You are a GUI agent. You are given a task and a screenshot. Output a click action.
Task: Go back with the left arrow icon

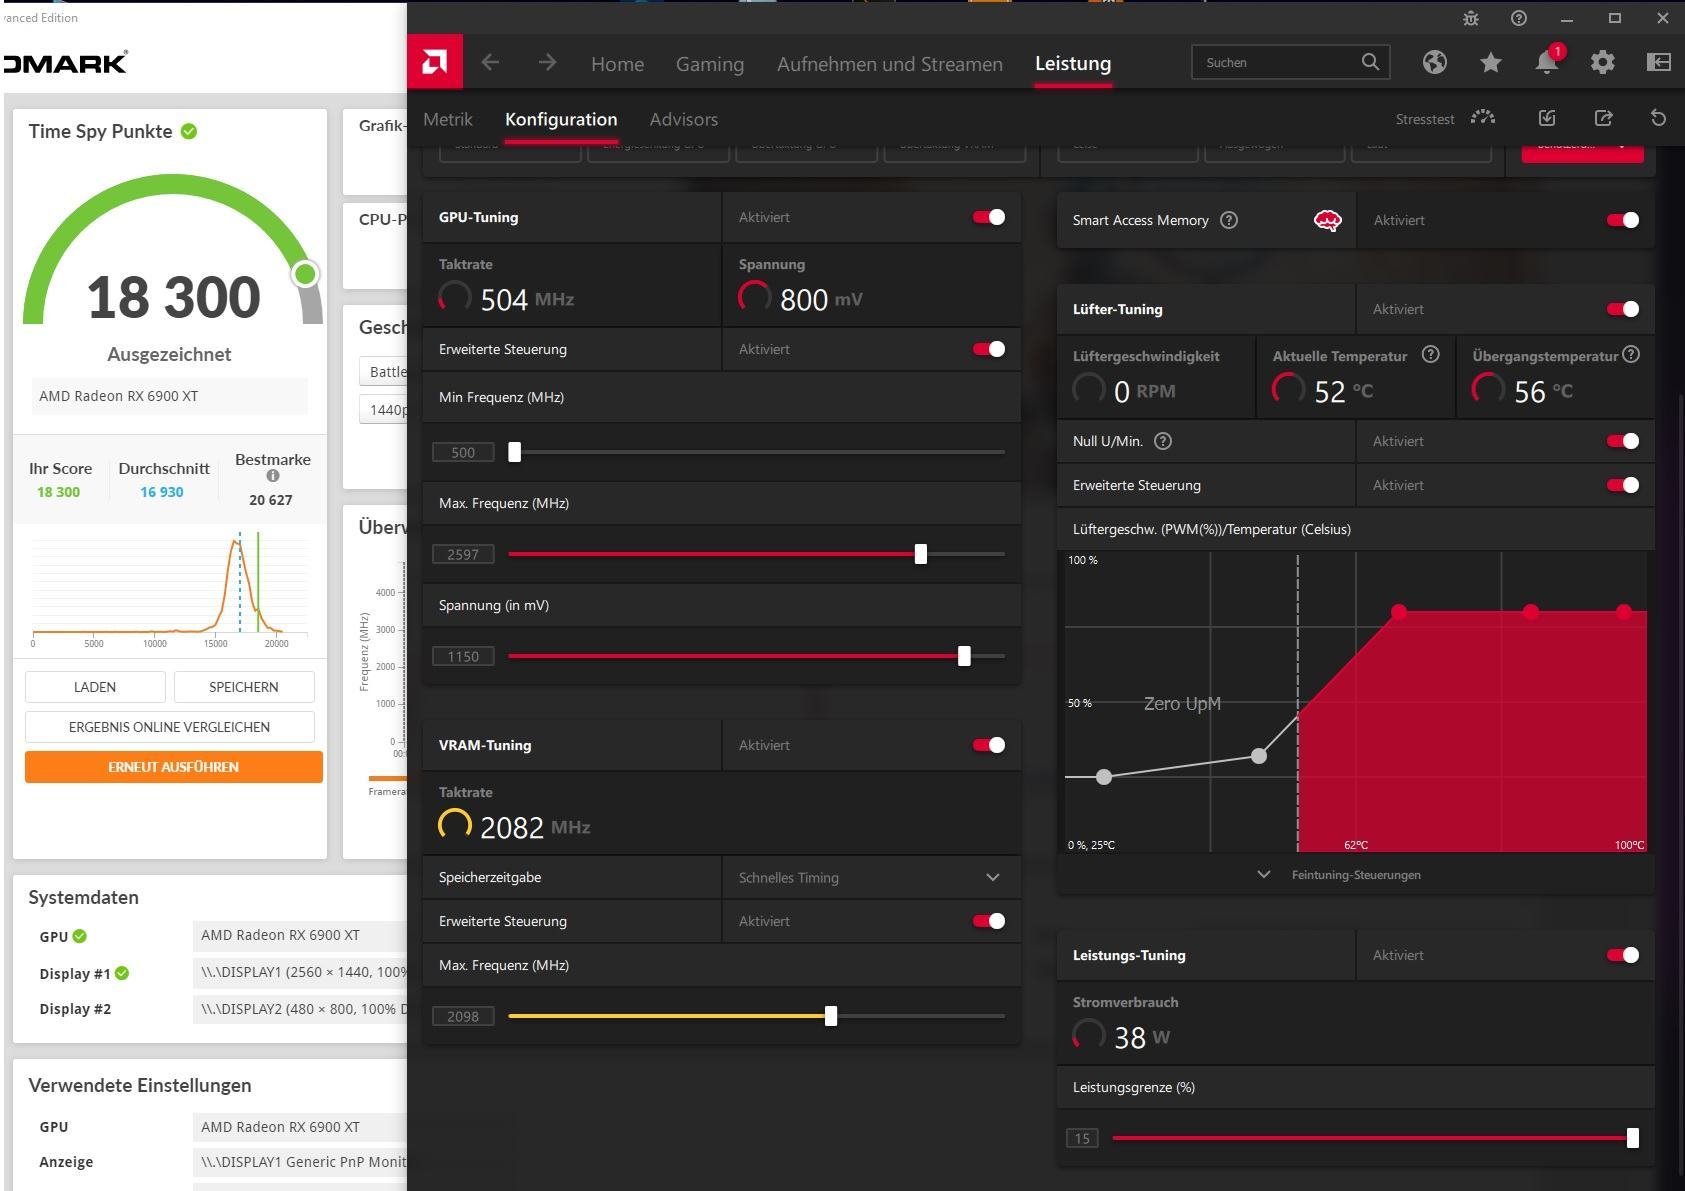point(490,62)
